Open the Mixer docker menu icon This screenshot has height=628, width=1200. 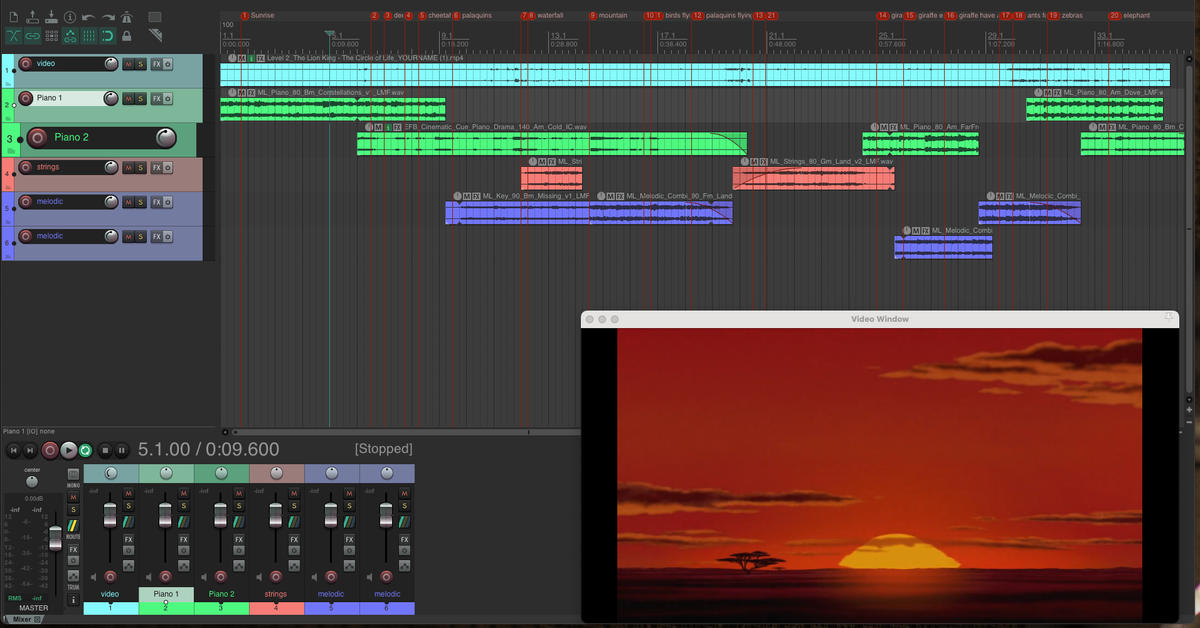pyautogui.click(x=38, y=620)
